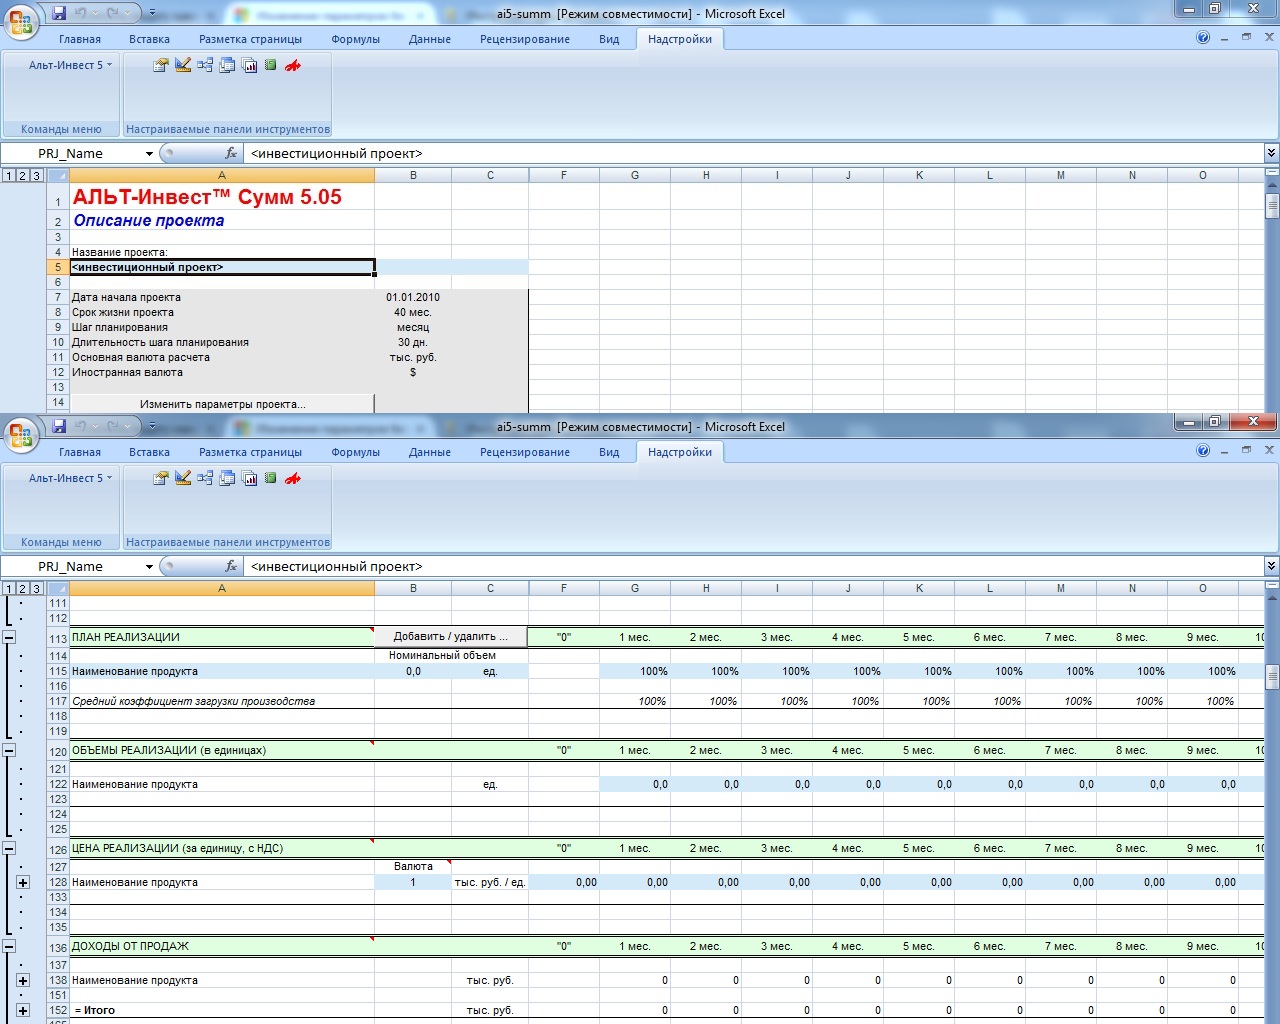Expand hidden rows under row 138
The image size is (1280, 1024).
tap(22, 980)
